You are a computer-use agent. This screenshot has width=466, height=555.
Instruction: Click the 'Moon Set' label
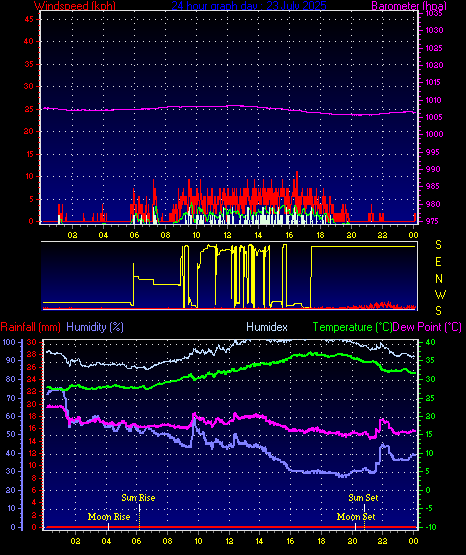(356, 517)
